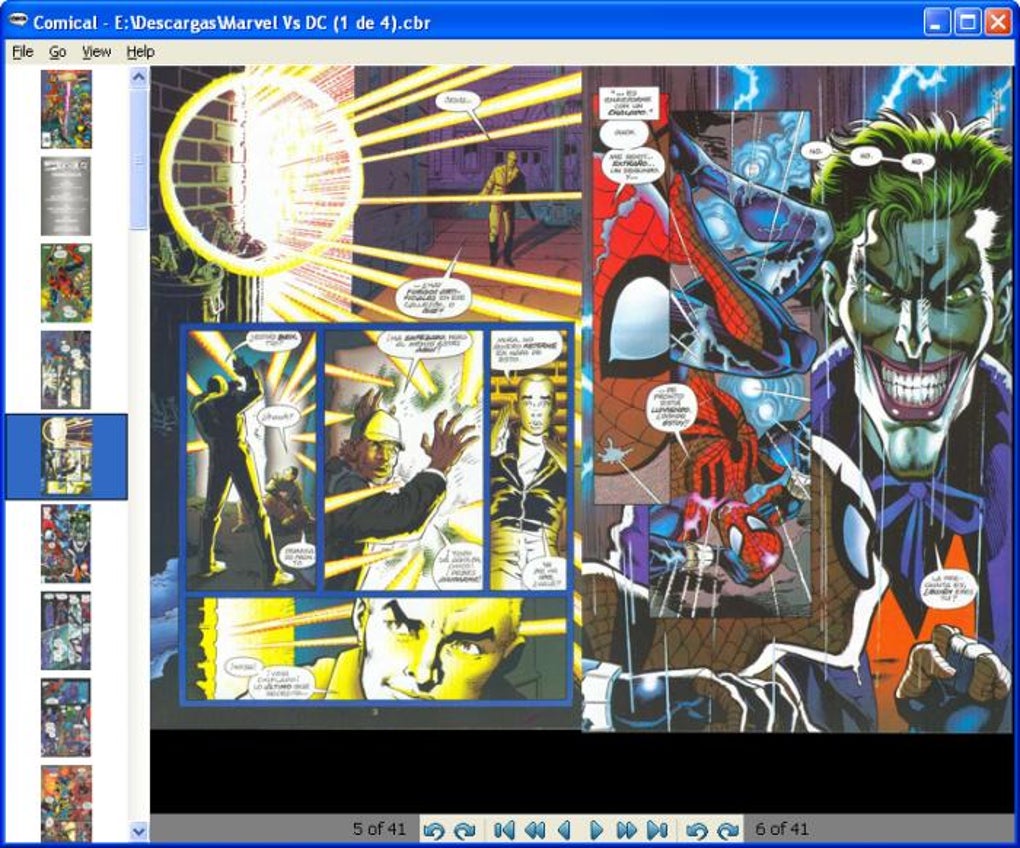Select the third page thumbnail
The image size is (1020, 848).
(x=66, y=283)
